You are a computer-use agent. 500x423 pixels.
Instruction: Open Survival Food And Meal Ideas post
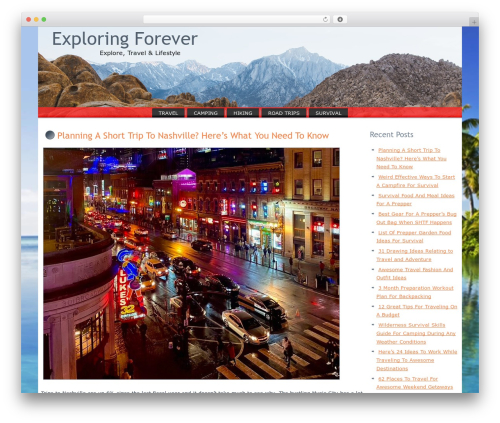(x=415, y=199)
